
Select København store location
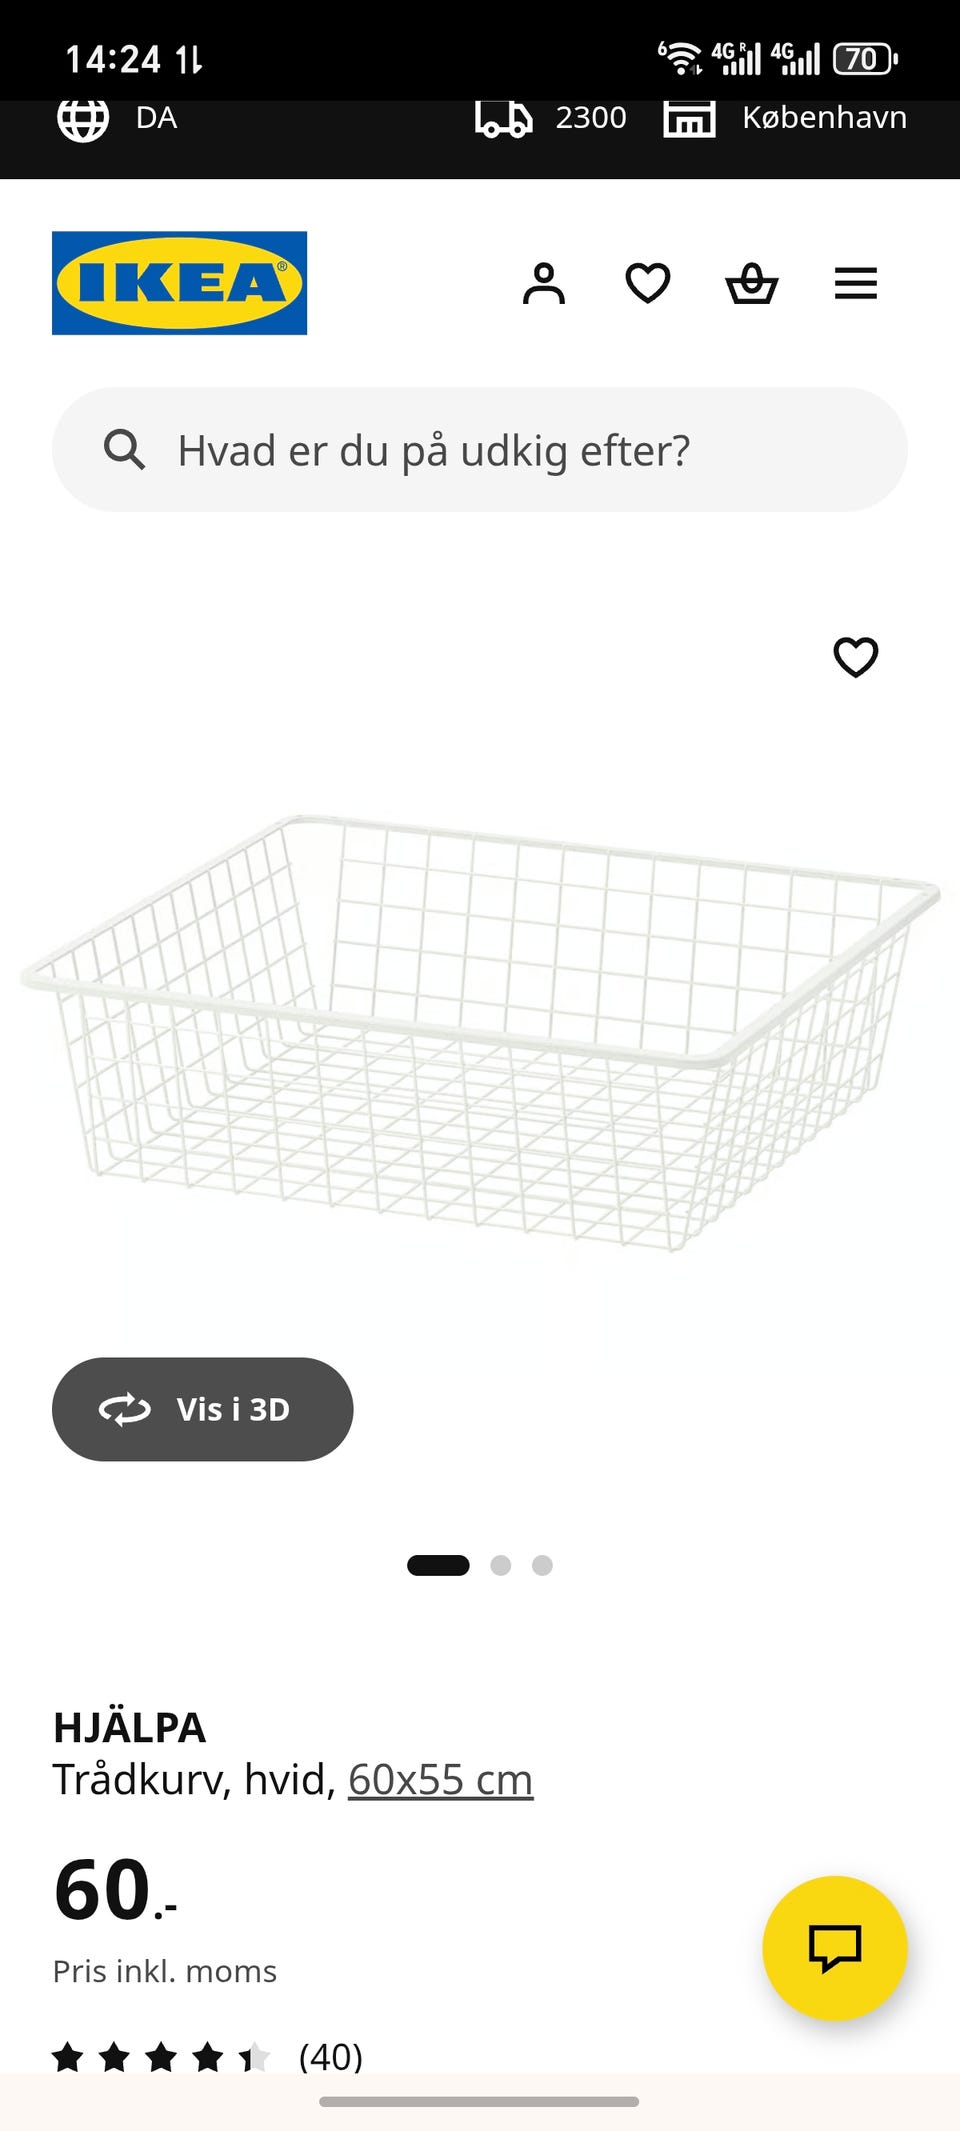coord(824,119)
